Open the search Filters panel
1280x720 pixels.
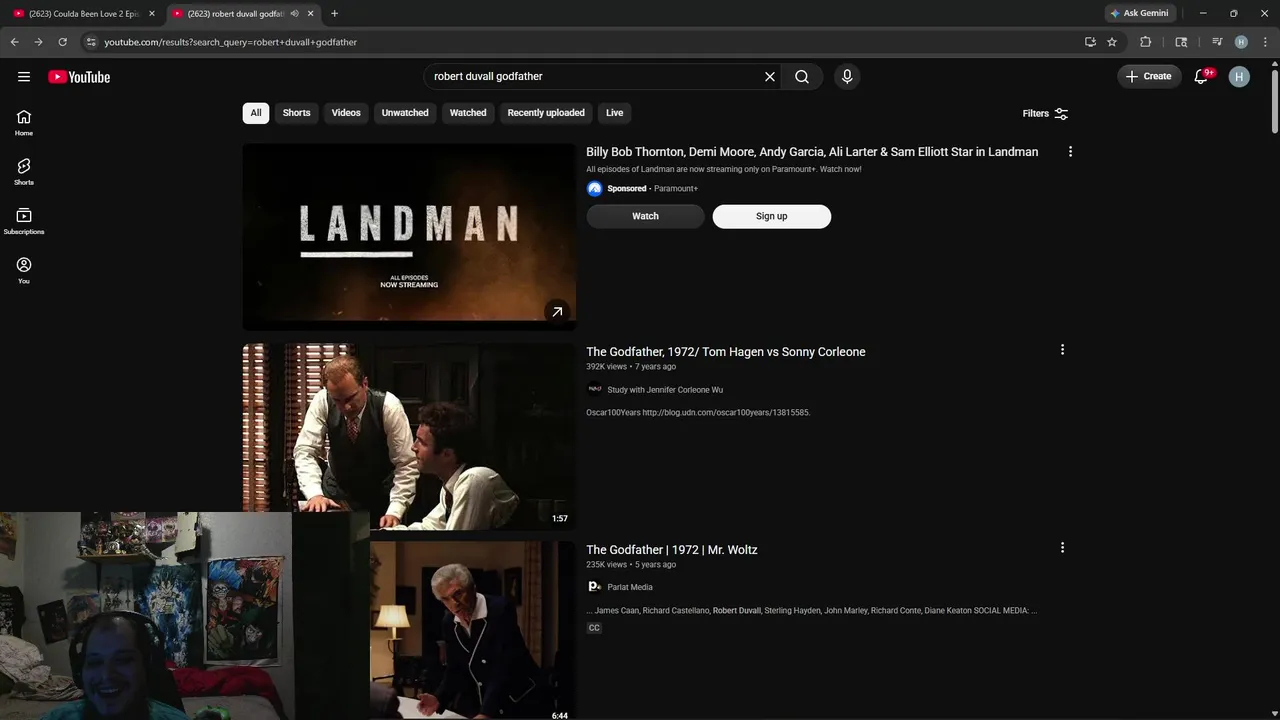1045,114
